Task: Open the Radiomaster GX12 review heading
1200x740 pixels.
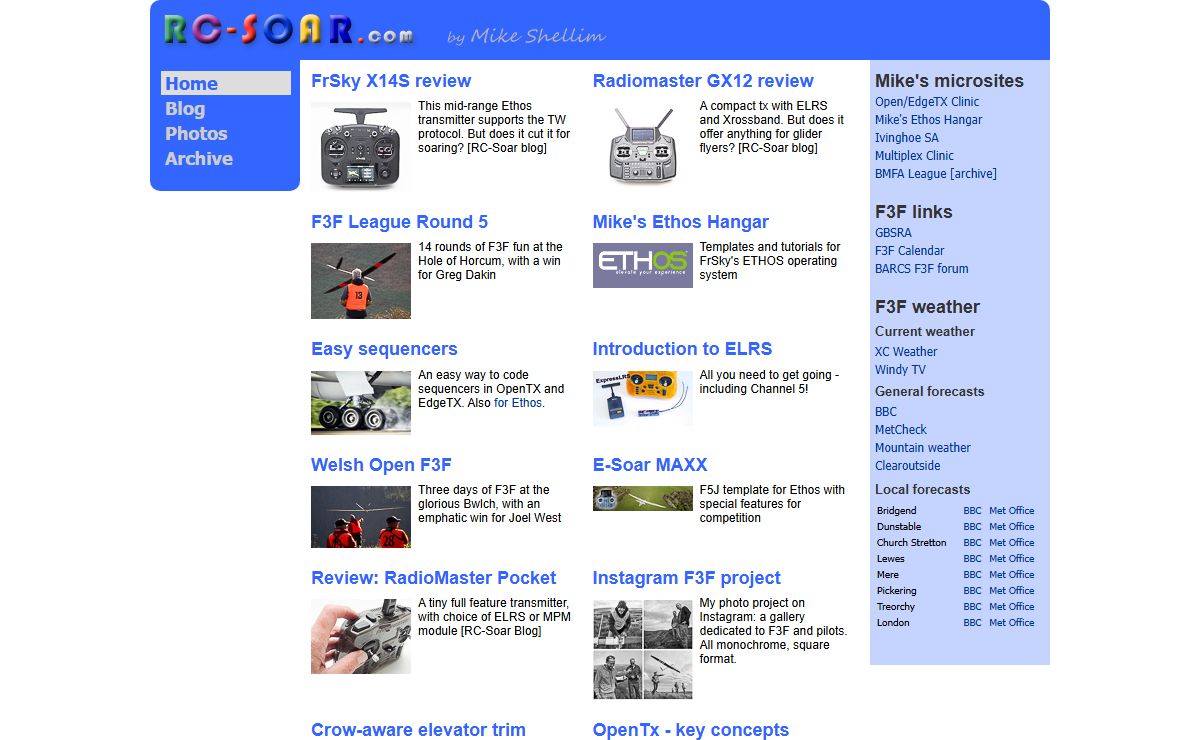Action: (x=703, y=81)
